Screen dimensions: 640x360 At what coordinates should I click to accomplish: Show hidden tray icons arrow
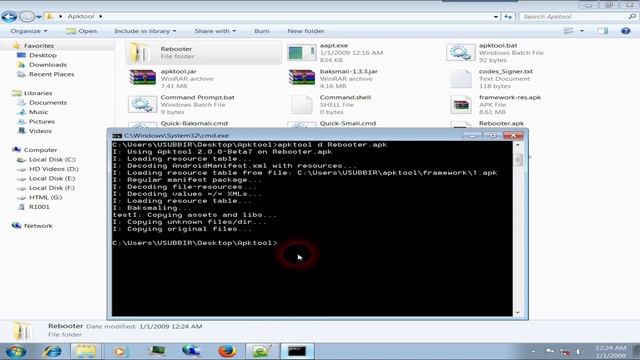tap(533, 351)
